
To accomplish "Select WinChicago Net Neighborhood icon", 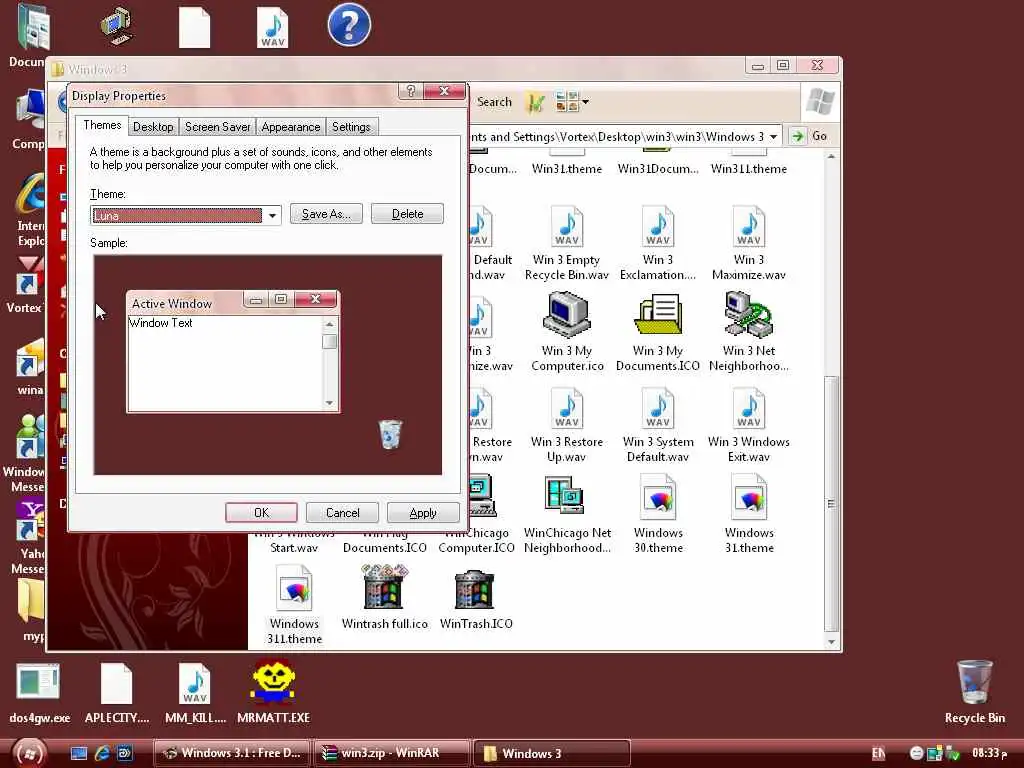I will [x=567, y=516].
